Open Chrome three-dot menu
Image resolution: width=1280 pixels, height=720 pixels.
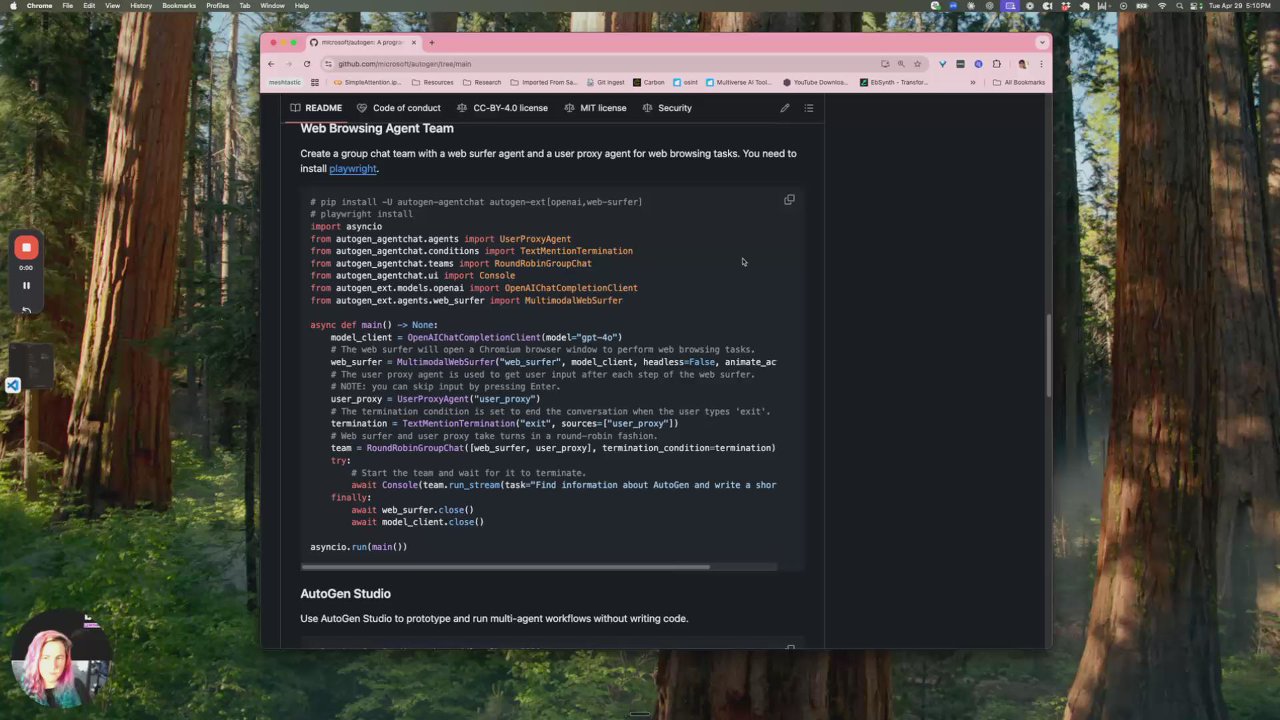(x=1041, y=64)
